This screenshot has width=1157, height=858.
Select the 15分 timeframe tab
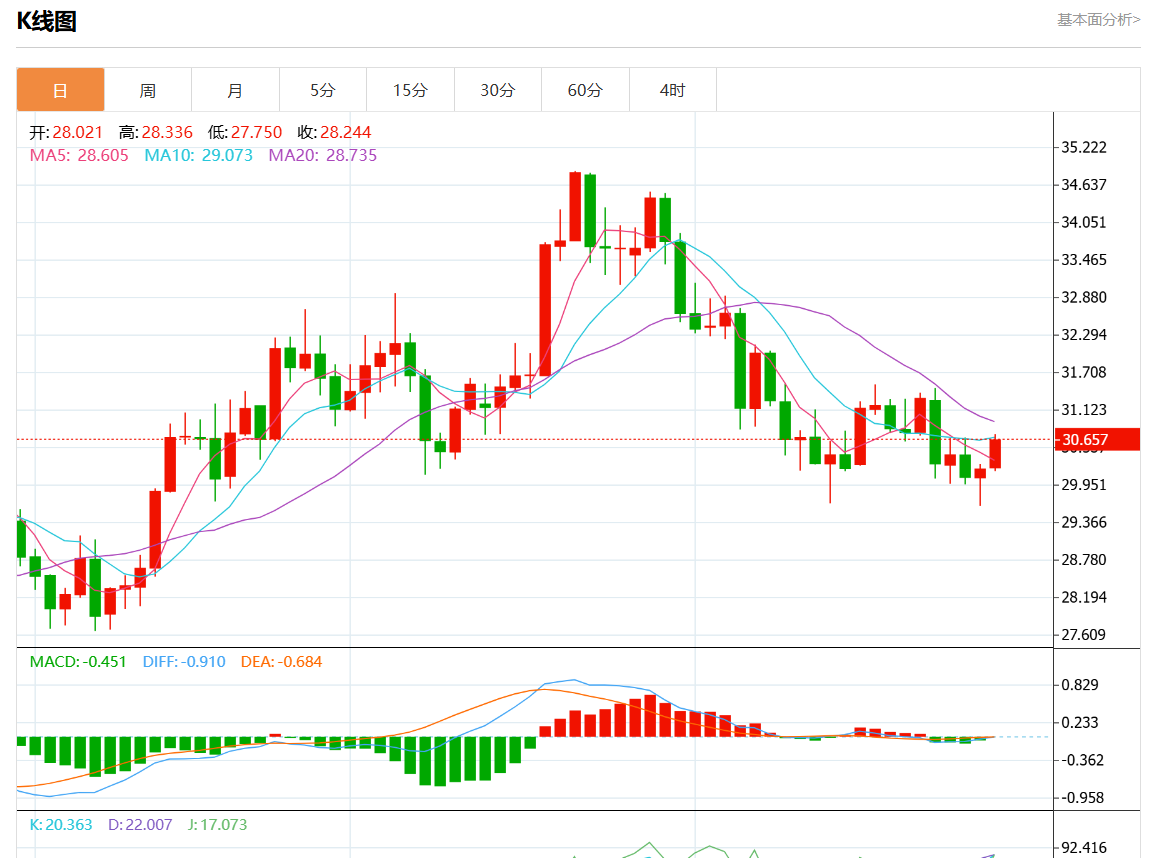410,90
